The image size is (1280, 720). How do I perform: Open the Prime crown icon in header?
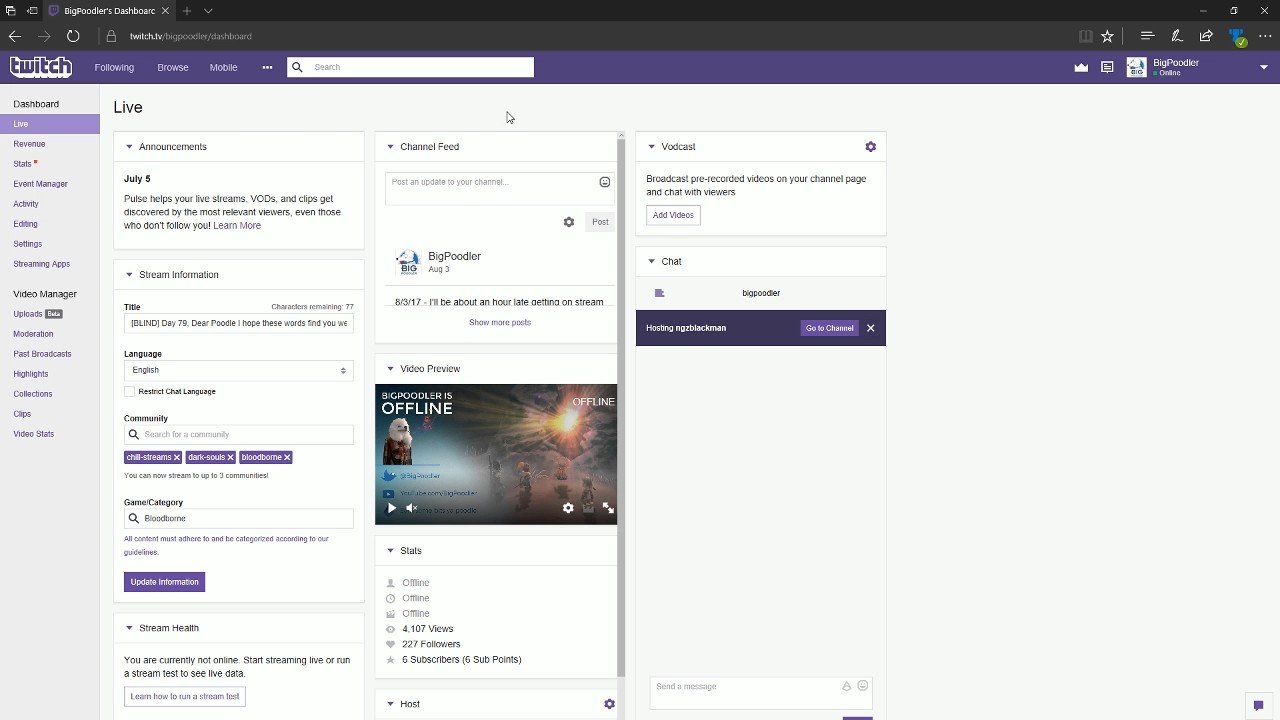click(x=1081, y=68)
